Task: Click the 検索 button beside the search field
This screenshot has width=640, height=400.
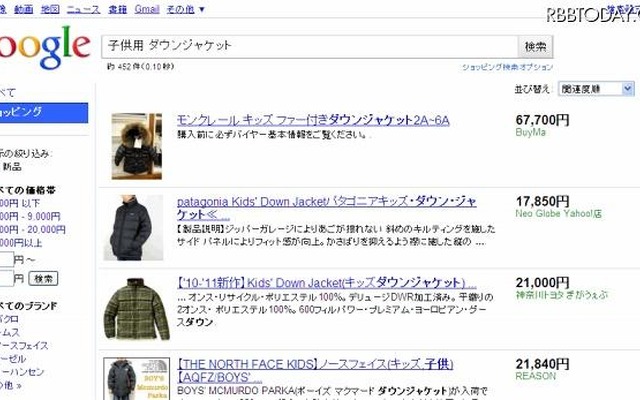Action: coord(536,47)
